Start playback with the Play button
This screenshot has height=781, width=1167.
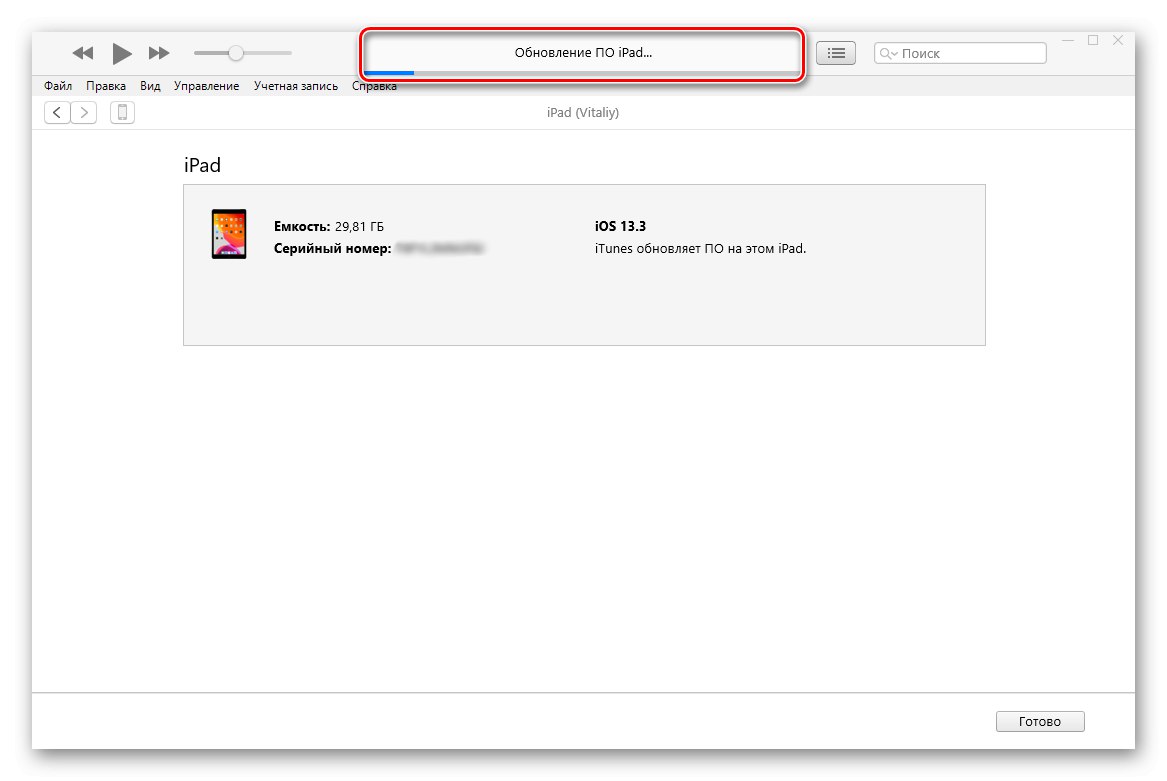click(x=122, y=53)
